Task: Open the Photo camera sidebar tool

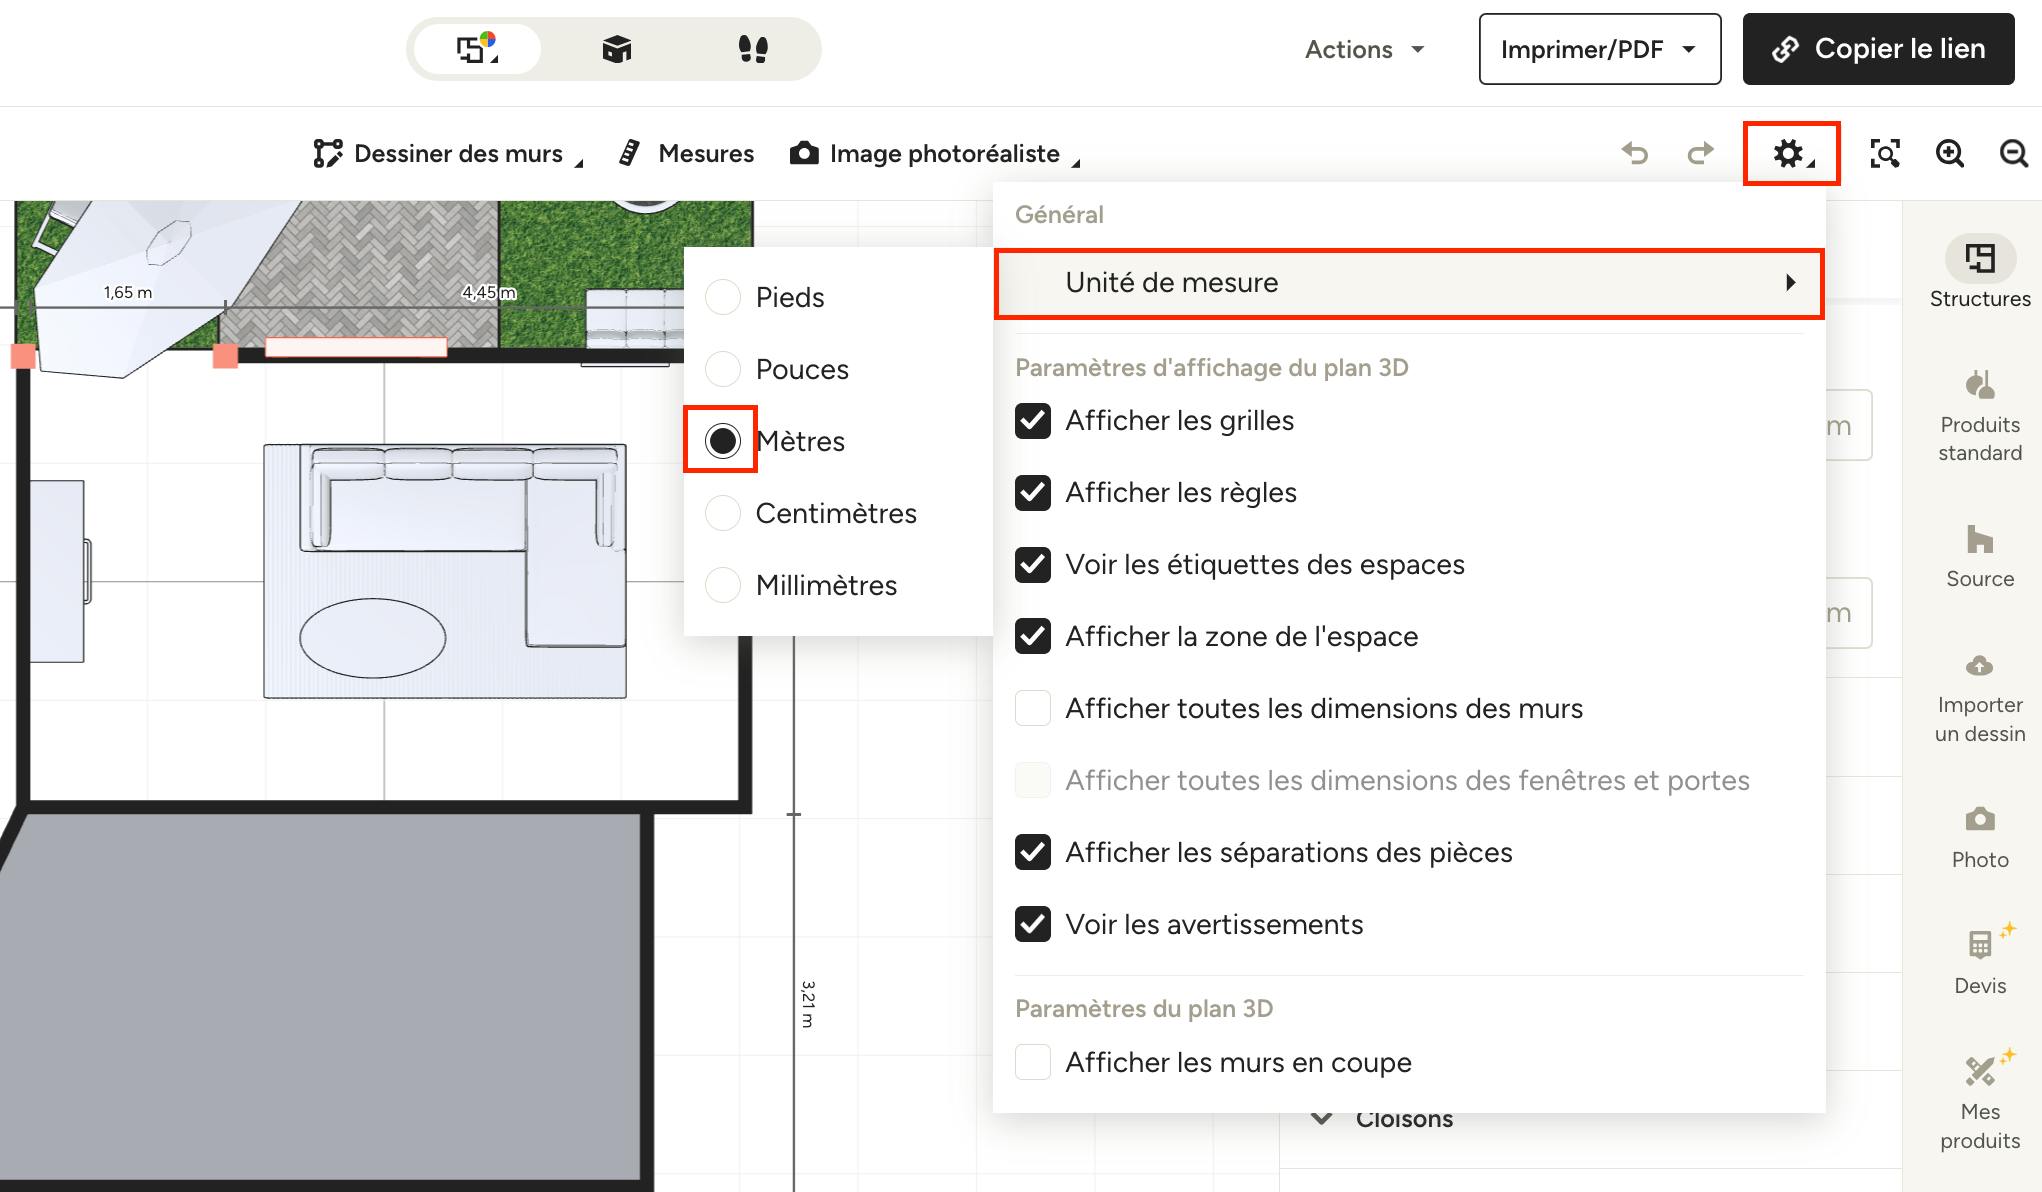Action: pos(1979,837)
